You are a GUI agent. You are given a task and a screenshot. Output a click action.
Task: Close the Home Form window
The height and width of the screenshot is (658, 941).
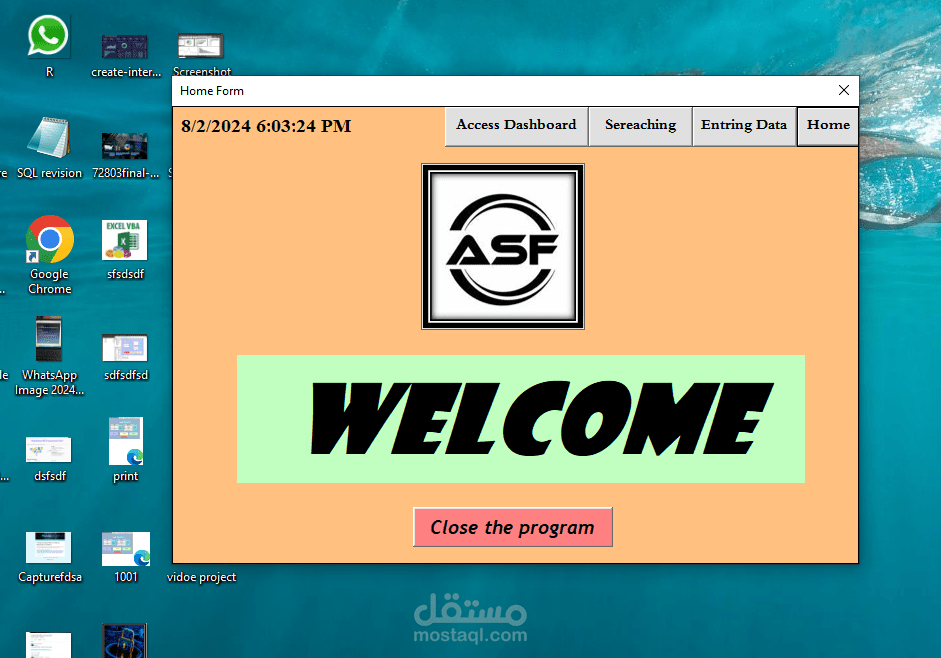coord(843,91)
